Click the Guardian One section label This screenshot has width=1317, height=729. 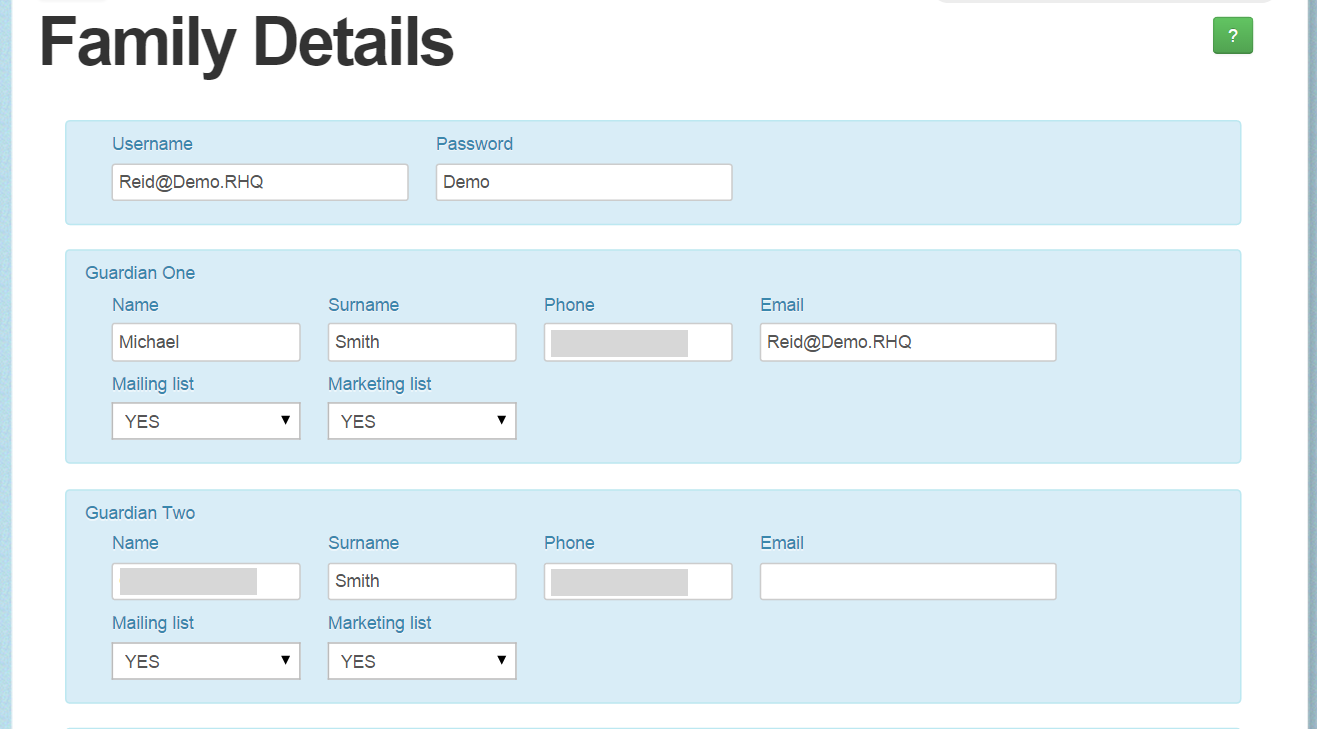click(x=140, y=273)
